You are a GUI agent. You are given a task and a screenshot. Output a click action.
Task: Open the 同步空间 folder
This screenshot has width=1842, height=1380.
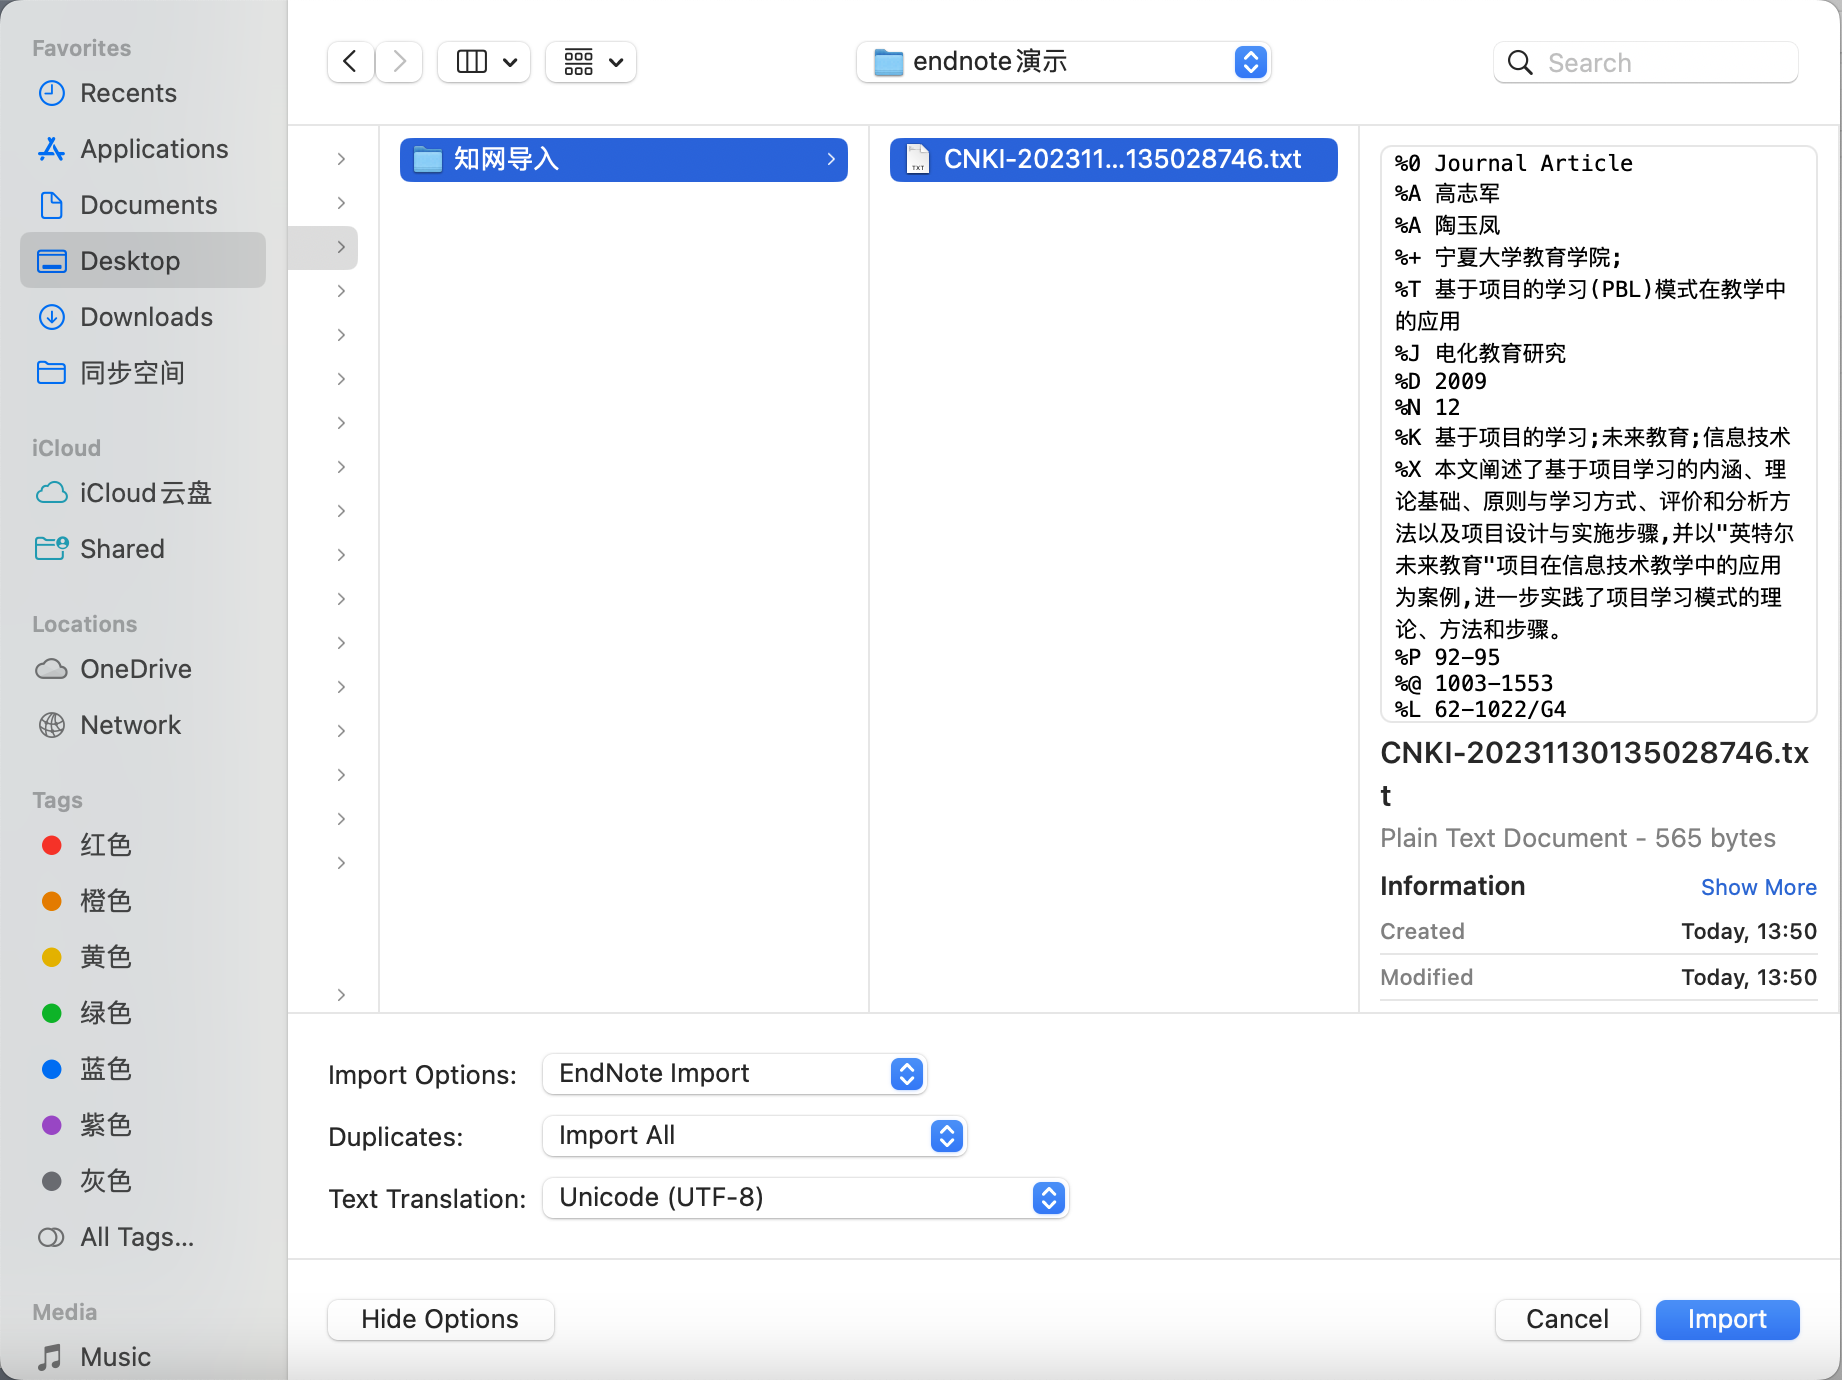coord(131,372)
